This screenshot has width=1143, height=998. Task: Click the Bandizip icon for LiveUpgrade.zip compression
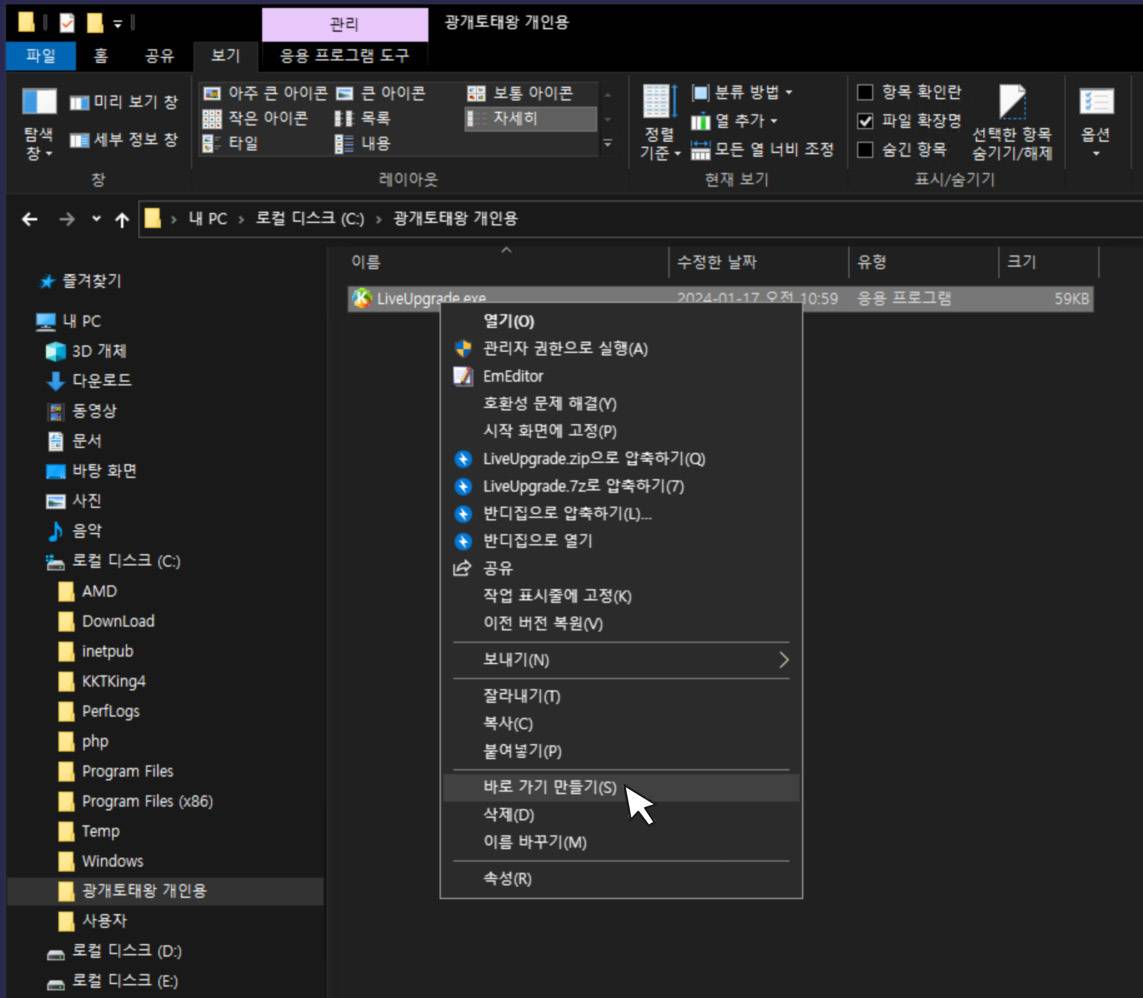[463, 459]
